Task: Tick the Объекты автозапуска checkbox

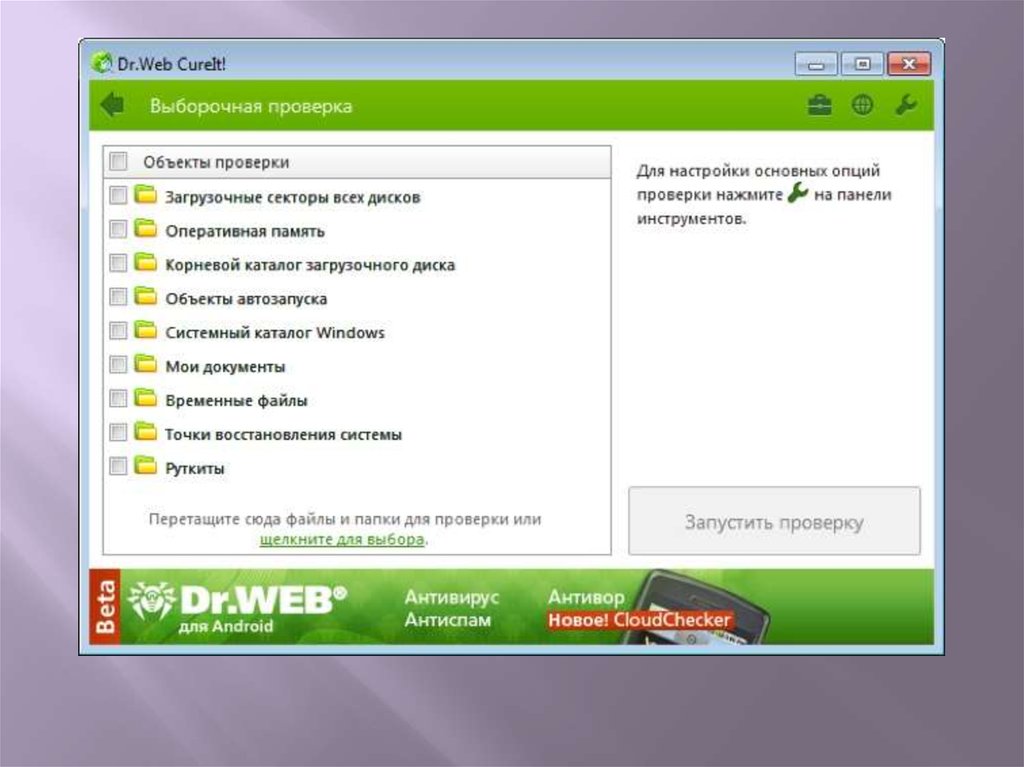Action: click(x=118, y=297)
